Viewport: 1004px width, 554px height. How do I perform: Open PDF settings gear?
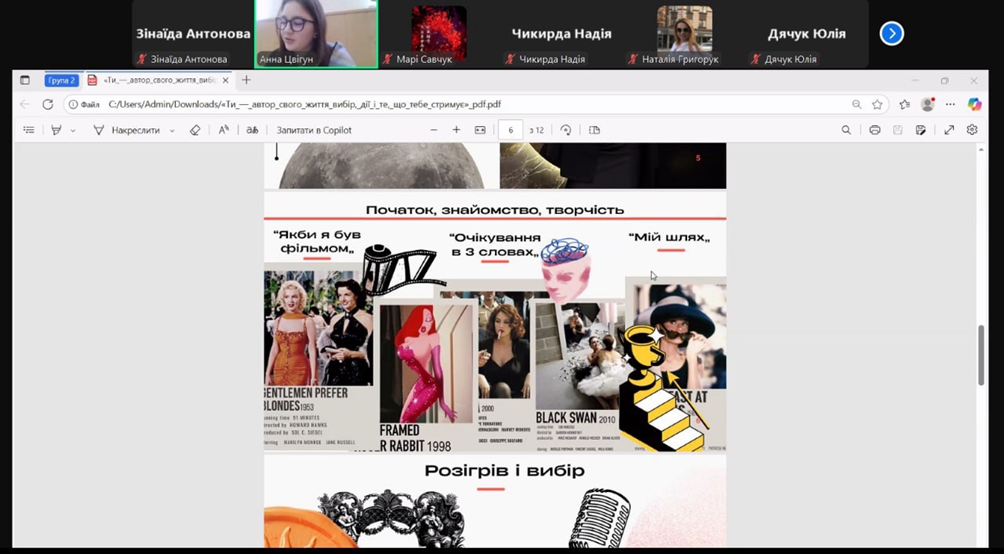pos(972,130)
